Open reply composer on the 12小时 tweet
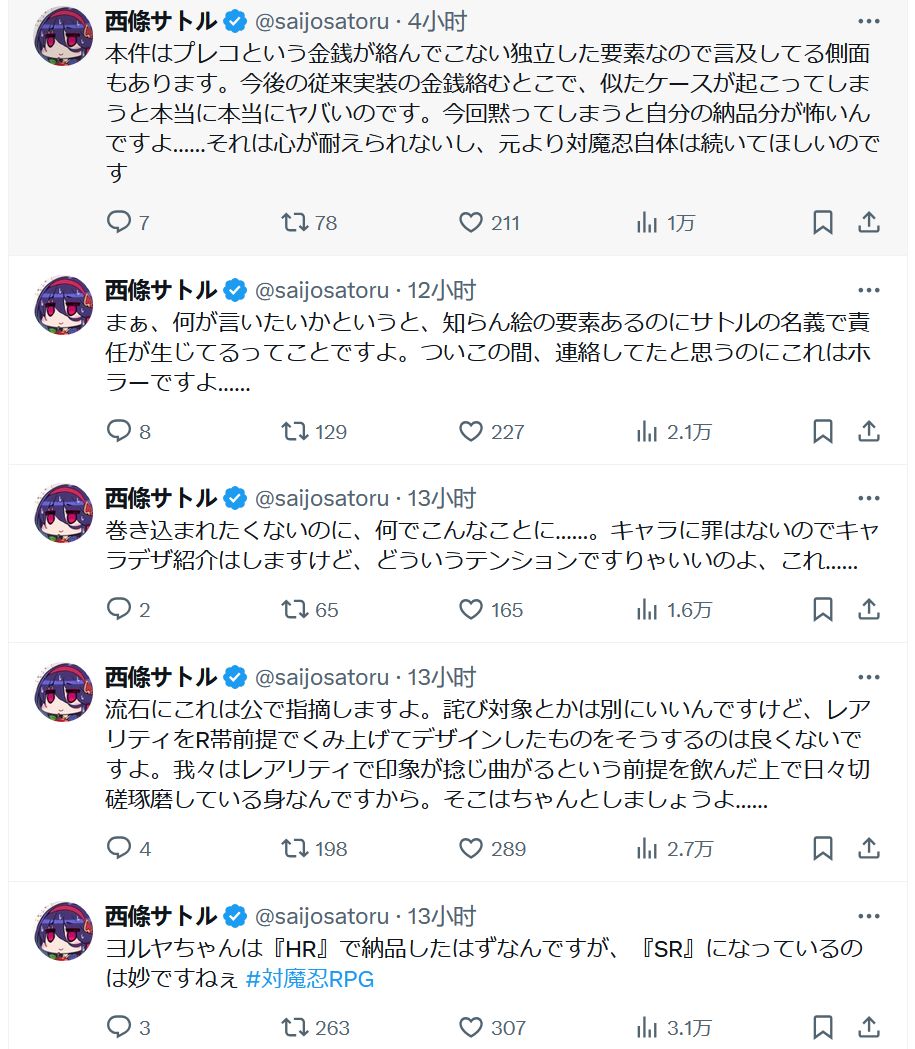The width and height of the screenshot is (915, 1049). (x=119, y=432)
